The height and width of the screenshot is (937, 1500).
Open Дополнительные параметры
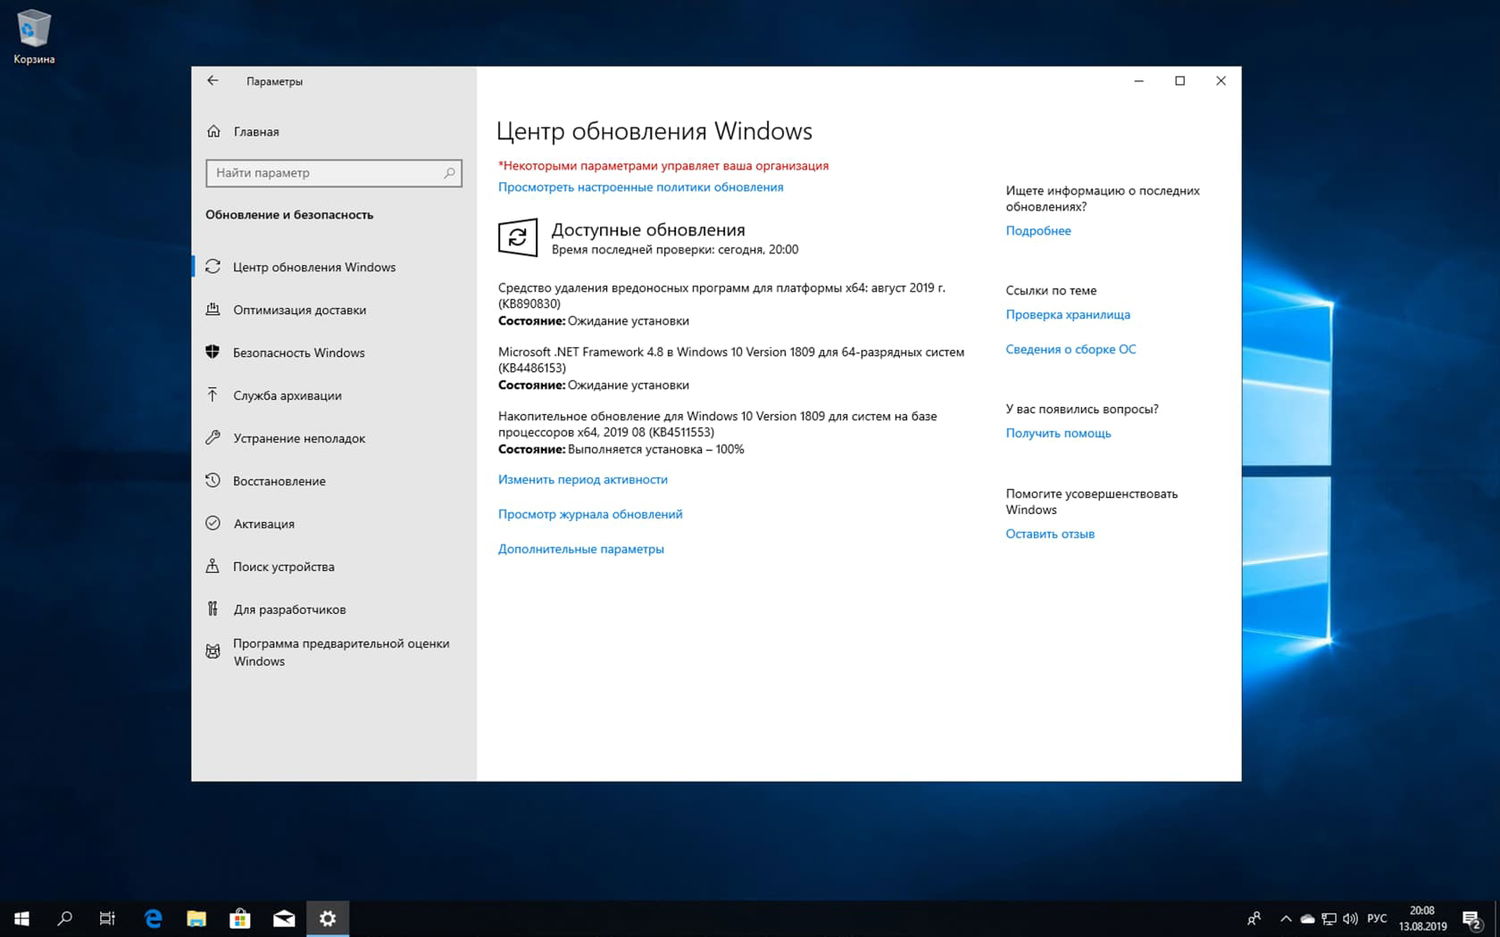[x=581, y=548]
